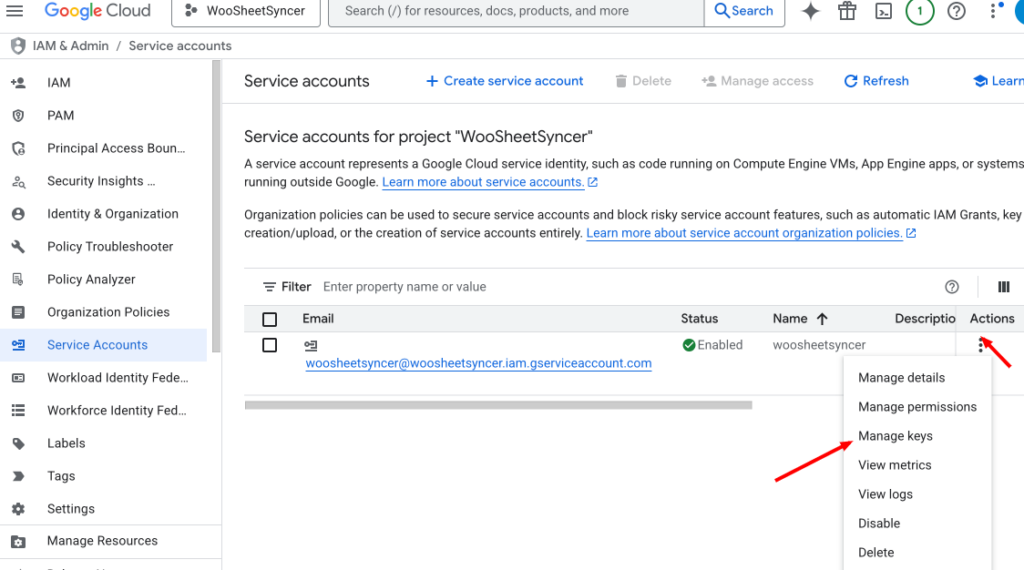Open the notifications badge showing 1

[920, 11]
